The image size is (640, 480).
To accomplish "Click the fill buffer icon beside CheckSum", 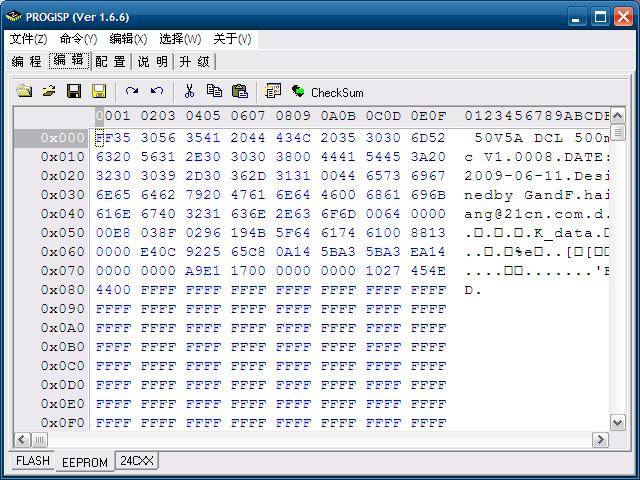I will point(272,91).
